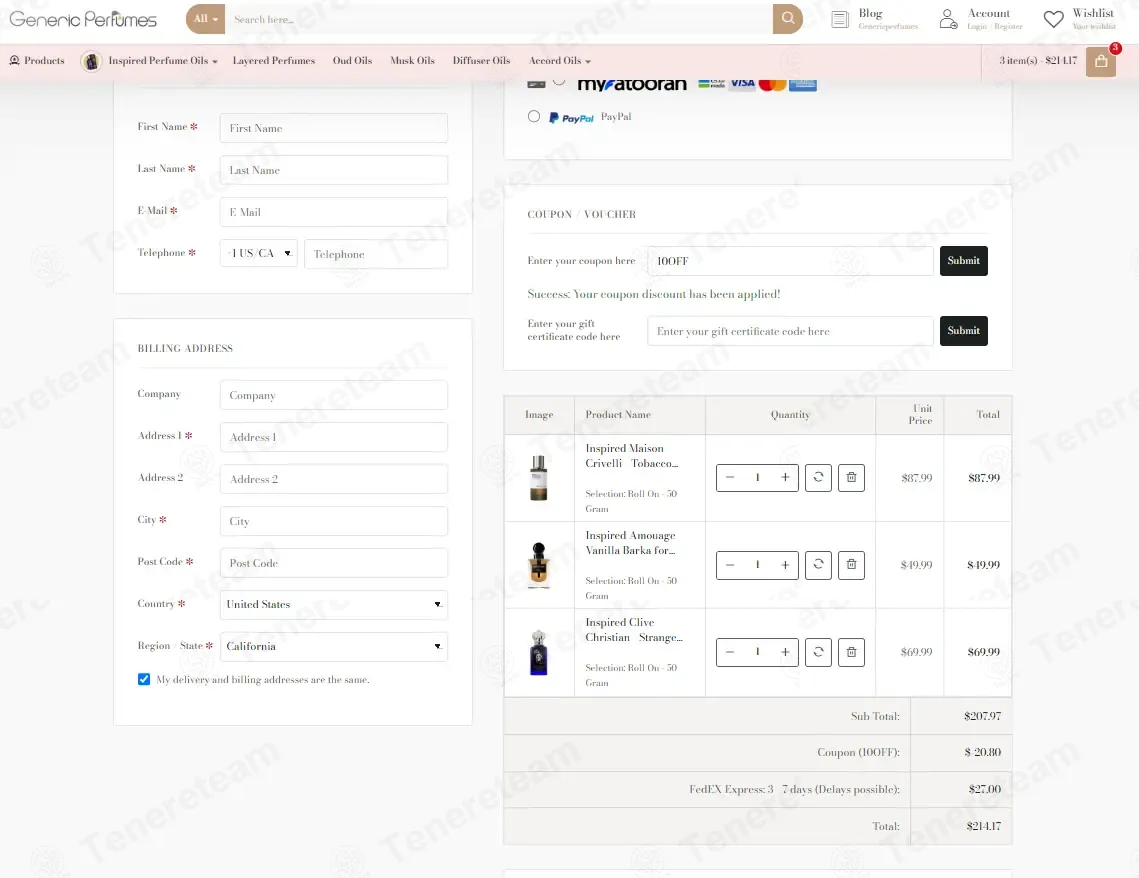Increase quantity of Inspired Clive Christian

(785, 652)
